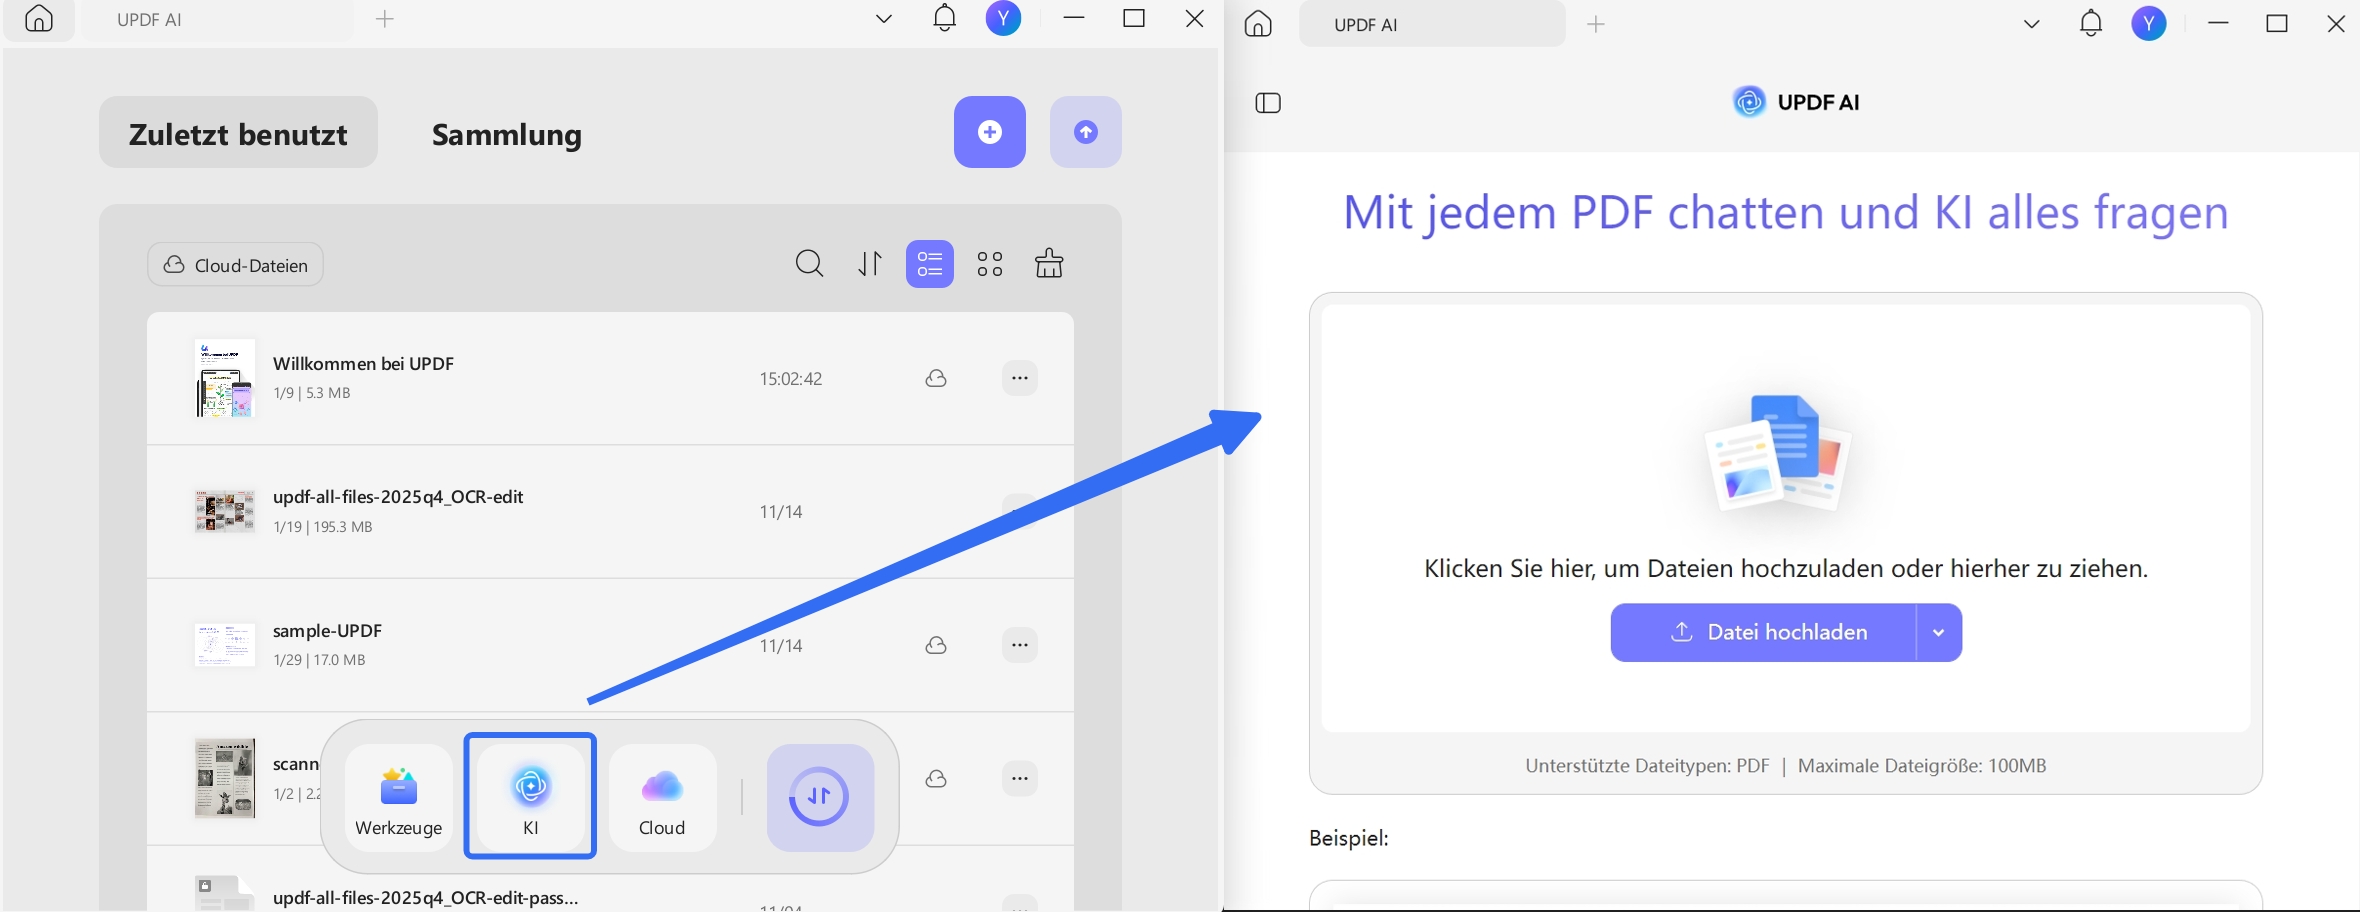The width and height of the screenshot is (2360, 912).
Task: Click the size text 1/19 | 195.3 MB
Action: click(x=323, y=526)
